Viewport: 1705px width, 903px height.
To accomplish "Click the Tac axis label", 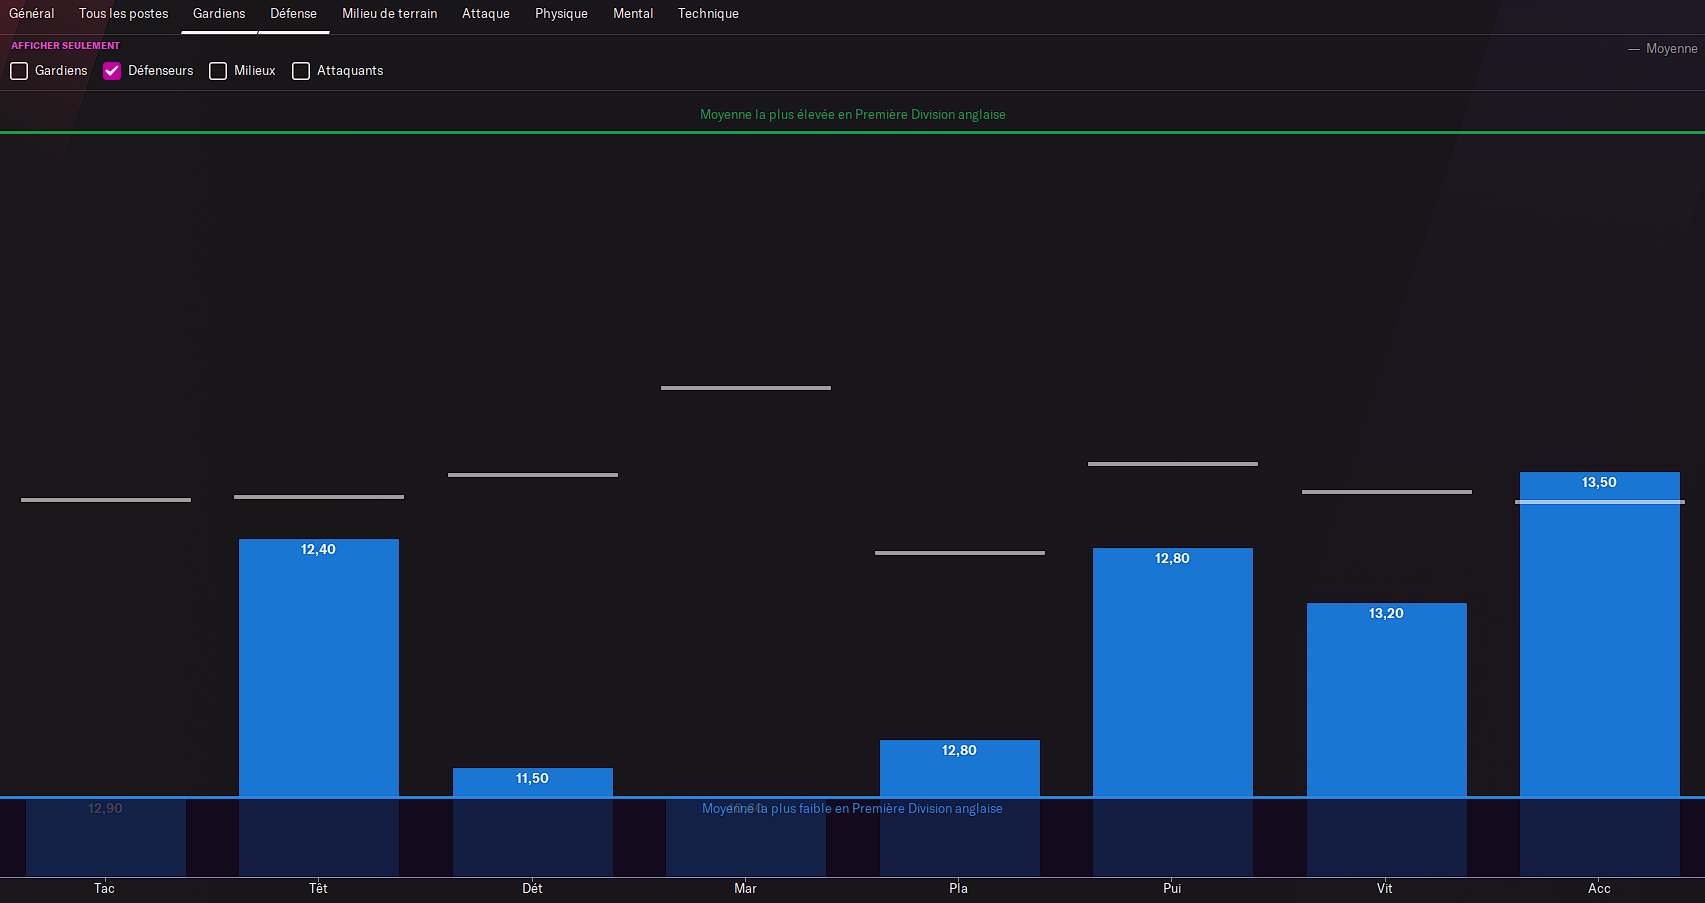I will click(105, 888).
